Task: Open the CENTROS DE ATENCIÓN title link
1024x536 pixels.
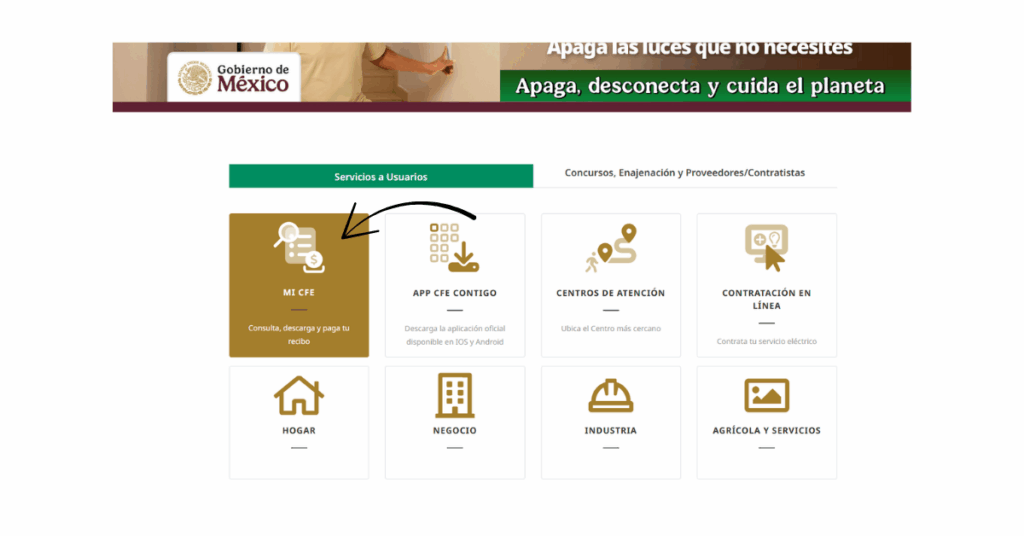Action: click(x=611, y=293)
